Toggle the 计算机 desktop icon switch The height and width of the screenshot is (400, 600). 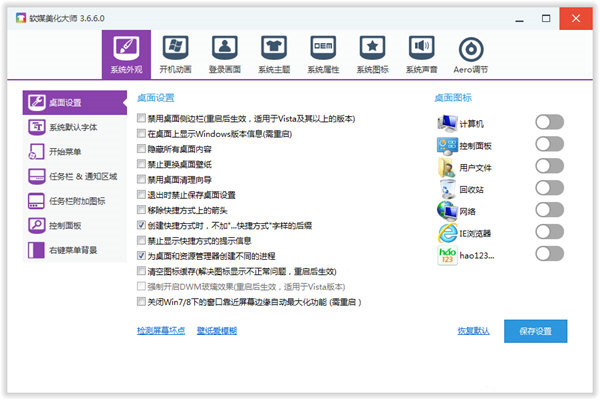(x=549, y=122)
